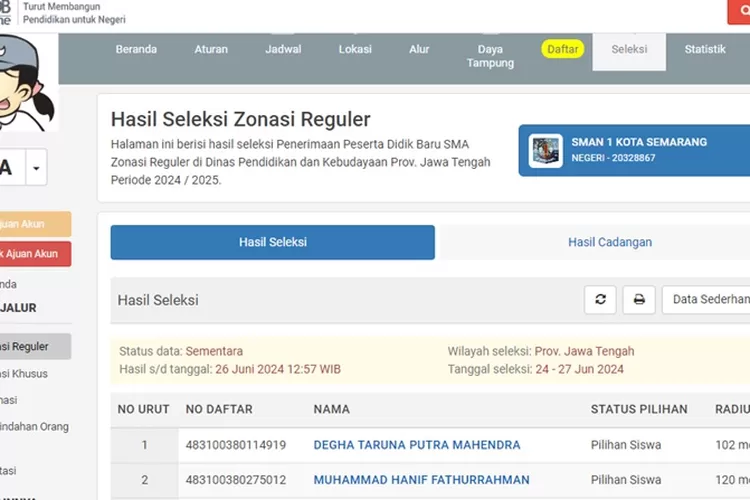The image size is (750, 500).
Task: Click Pilihan Siswa in row 2
Action: click(x=626, y=480)
